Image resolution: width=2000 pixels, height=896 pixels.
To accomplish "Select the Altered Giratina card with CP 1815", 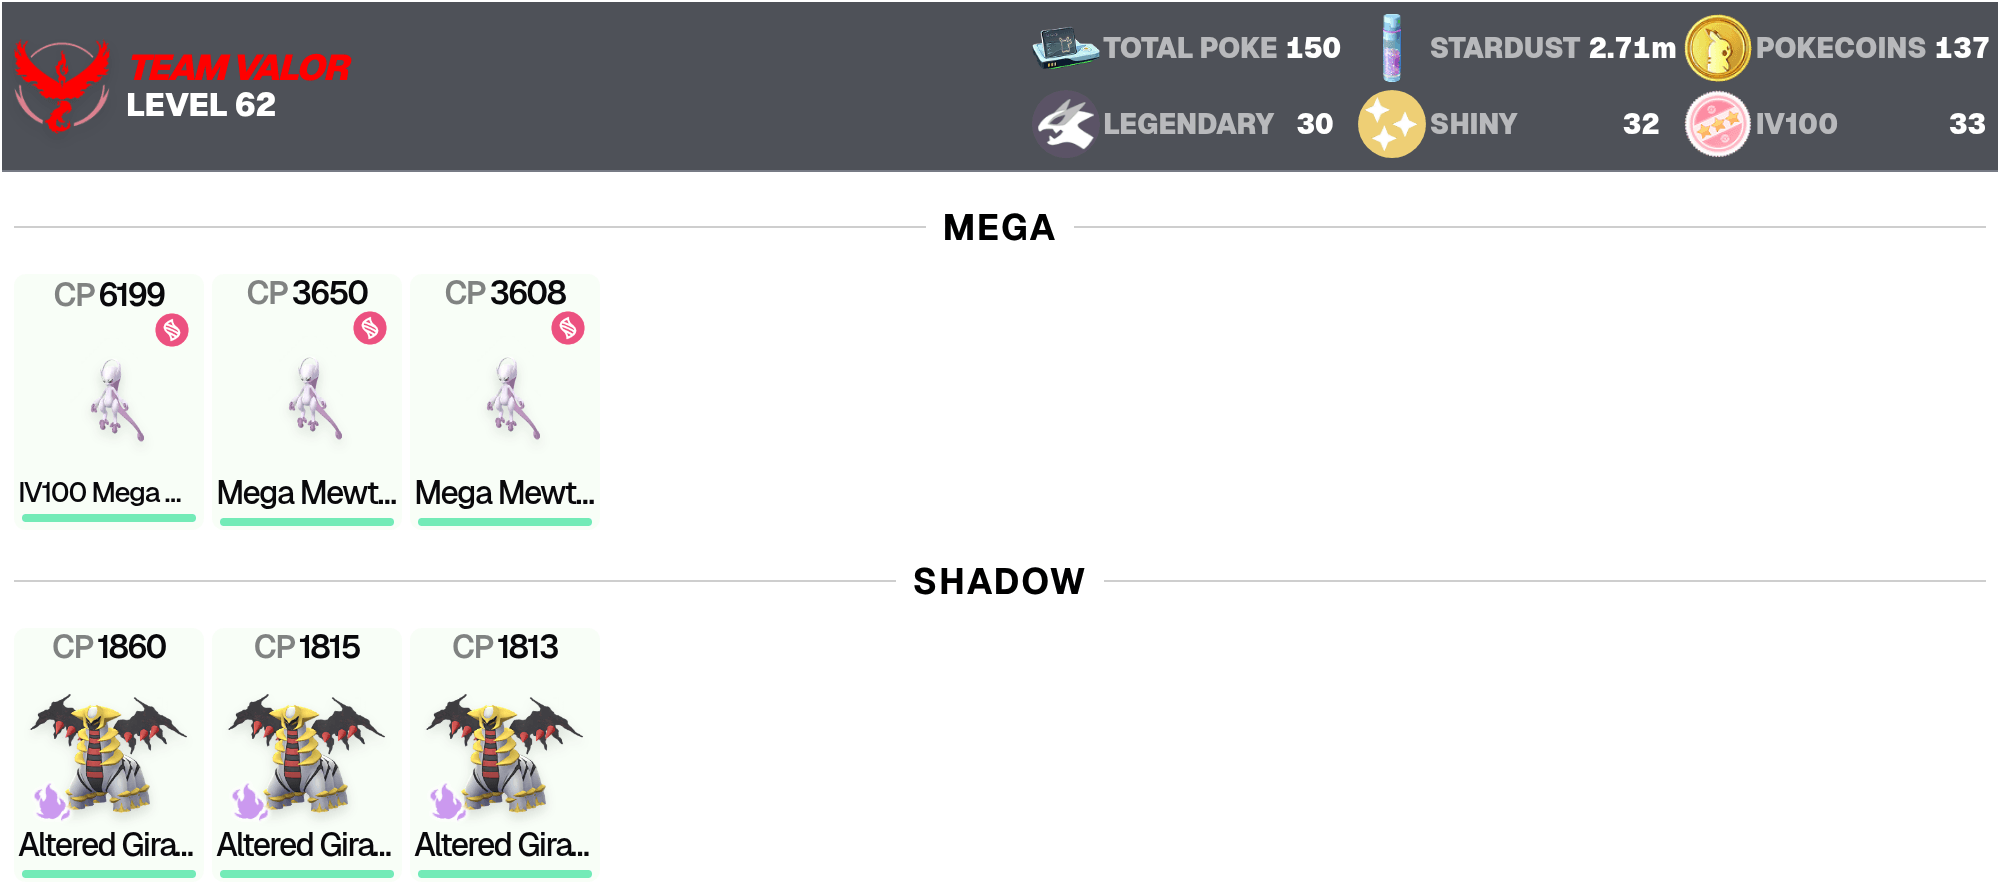I will [307, 754].
